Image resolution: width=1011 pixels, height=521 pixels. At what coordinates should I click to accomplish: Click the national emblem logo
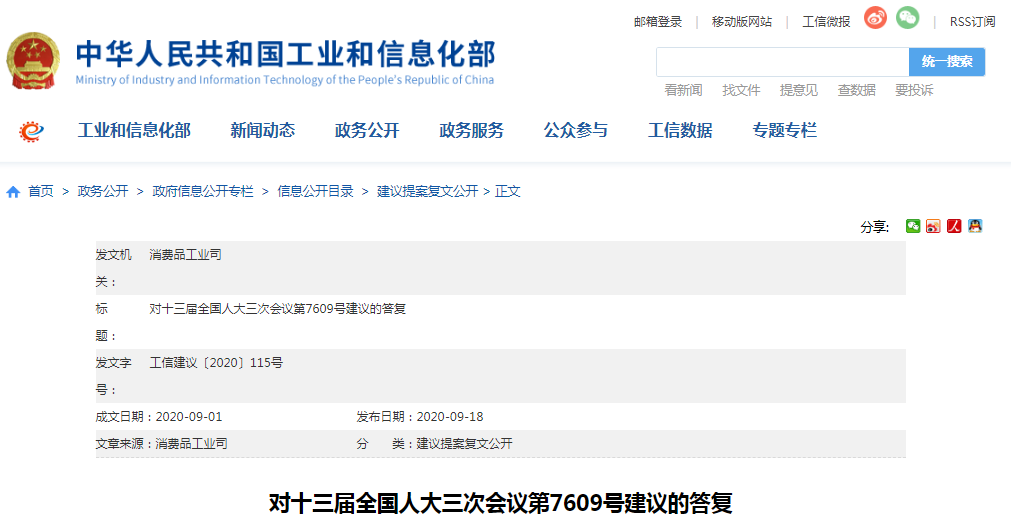32,61
